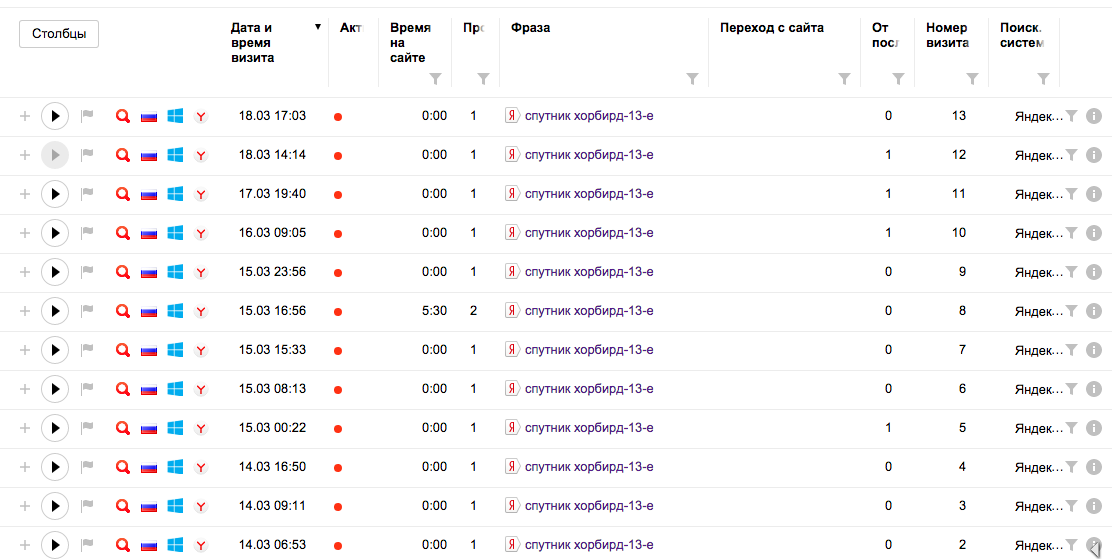The image size is (1112, 559).
Task: Filter by Номер визита column
Action: tap(972, 79)
